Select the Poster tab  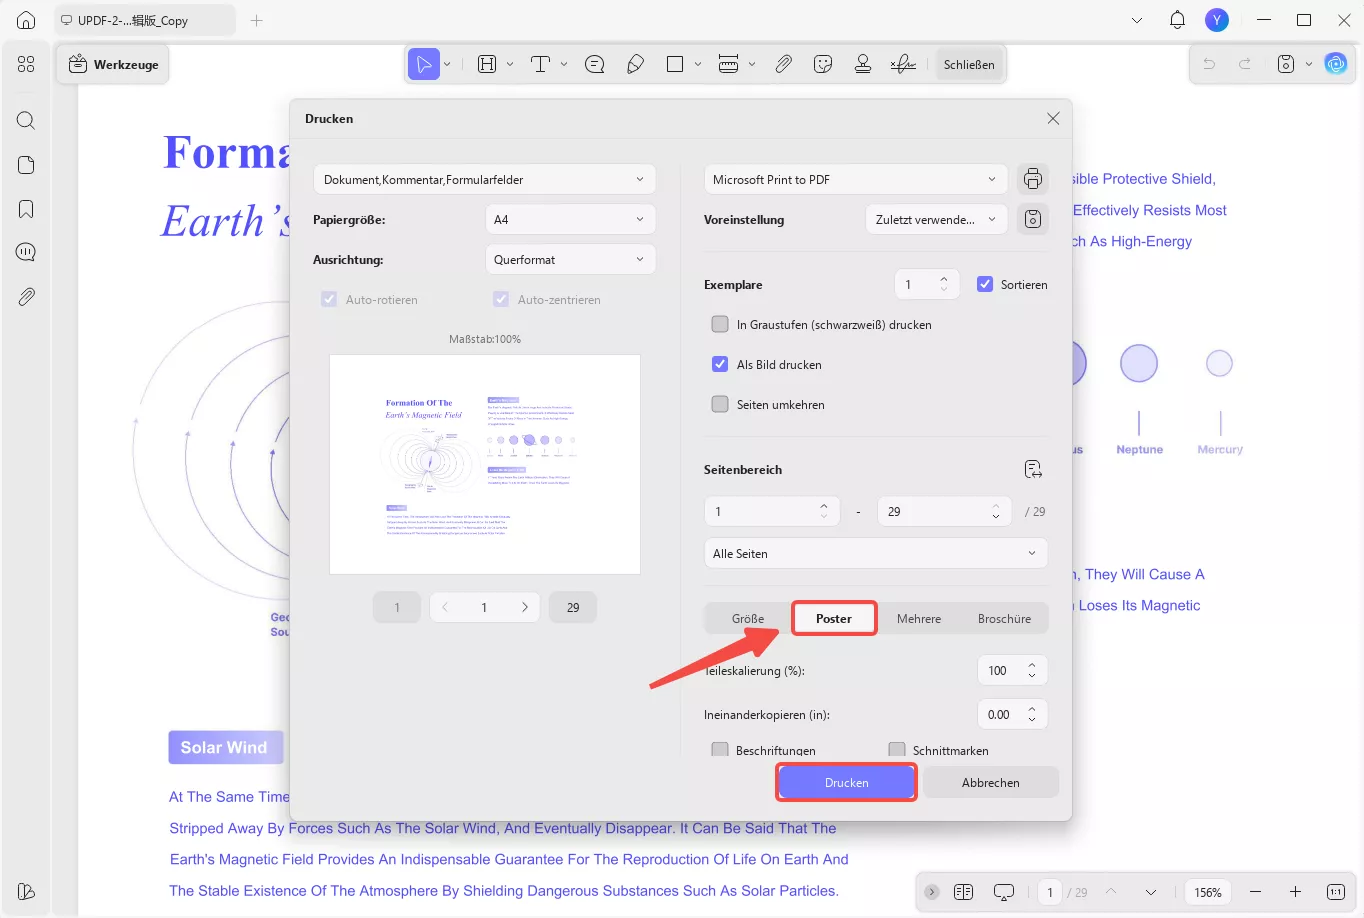click(x=834, y=618)
